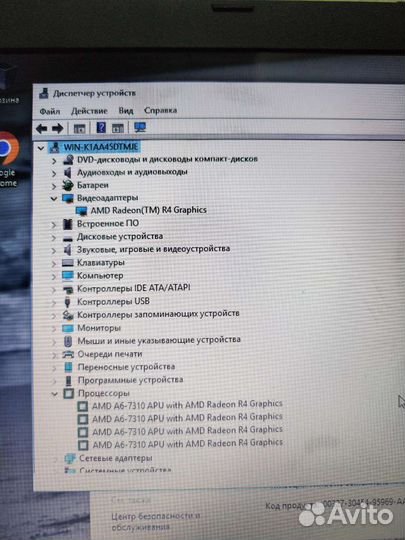
Task: Click the Back arrow toolbar icon
Action: point(41,129)
